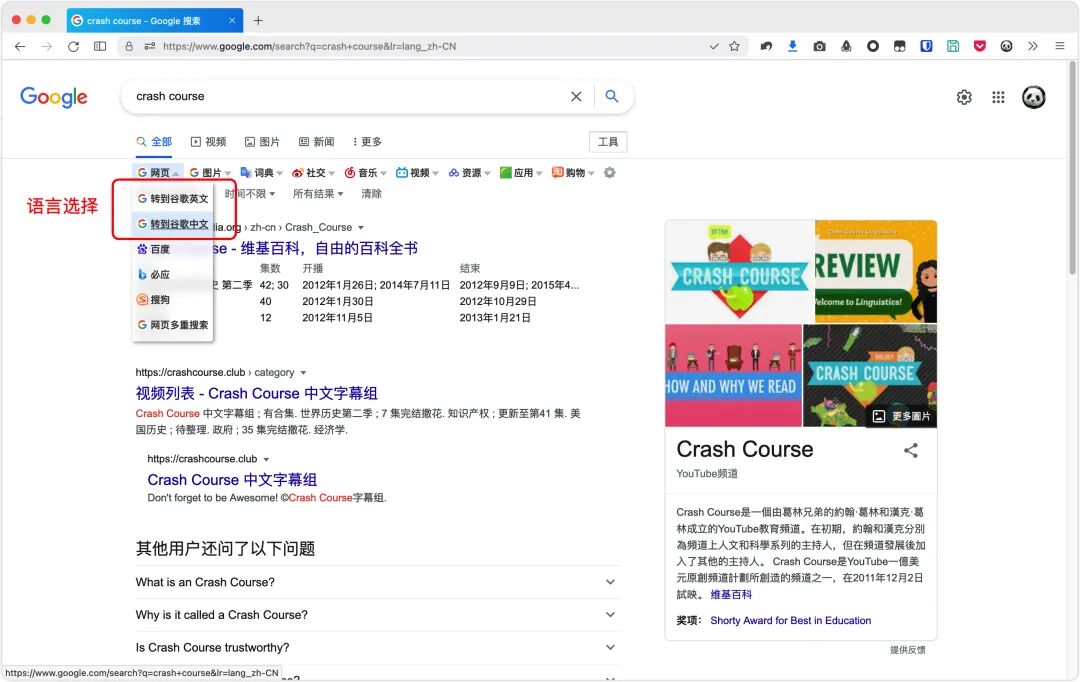The width and height of the screenshot is (1080, 682).
Task: Click 清除 to clear filters
Action: (x=371, y=194)
